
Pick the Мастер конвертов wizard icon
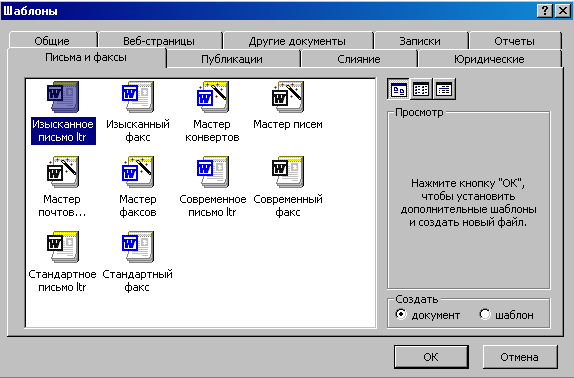coord(213,97)
